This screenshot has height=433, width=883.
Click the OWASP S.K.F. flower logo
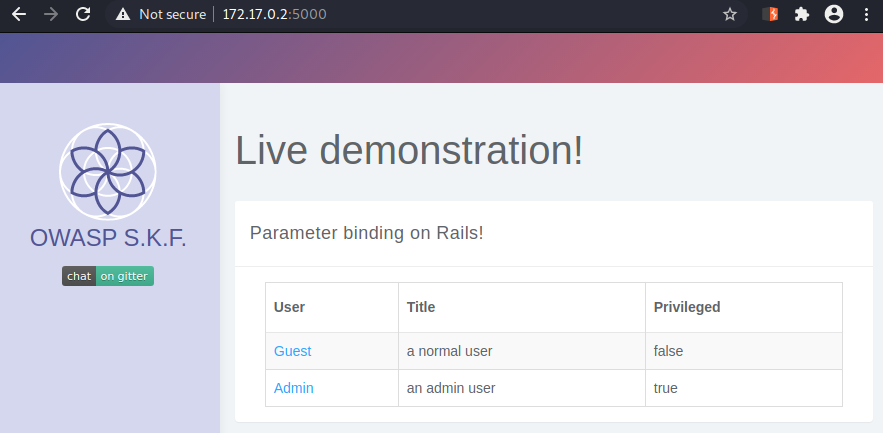108,171
